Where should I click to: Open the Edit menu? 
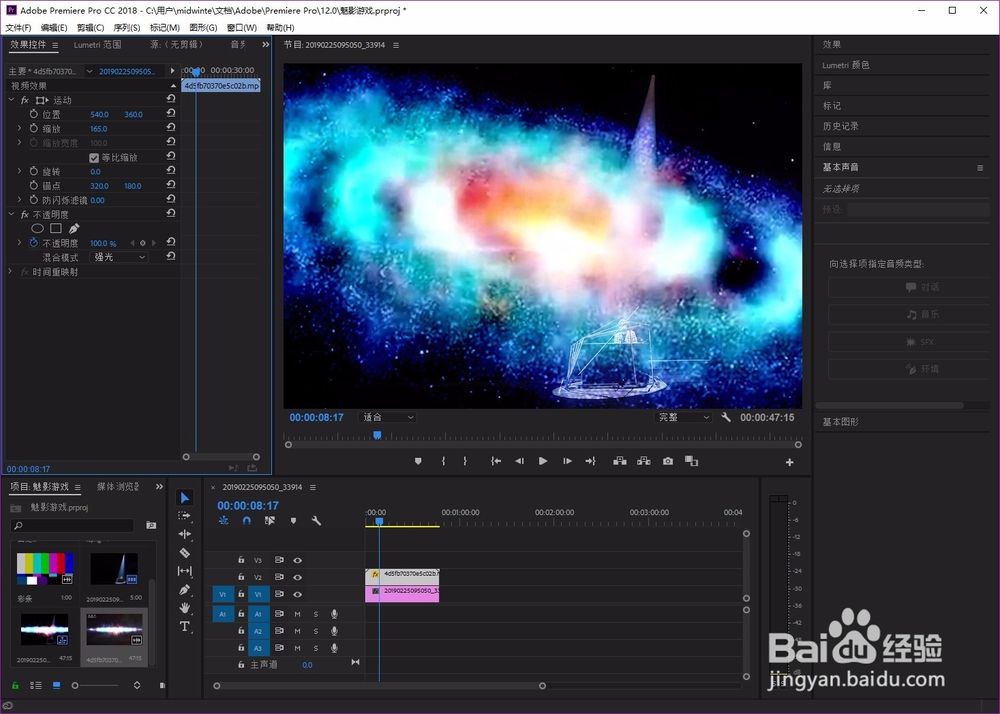pyautogui.click(x=54, y=27)
